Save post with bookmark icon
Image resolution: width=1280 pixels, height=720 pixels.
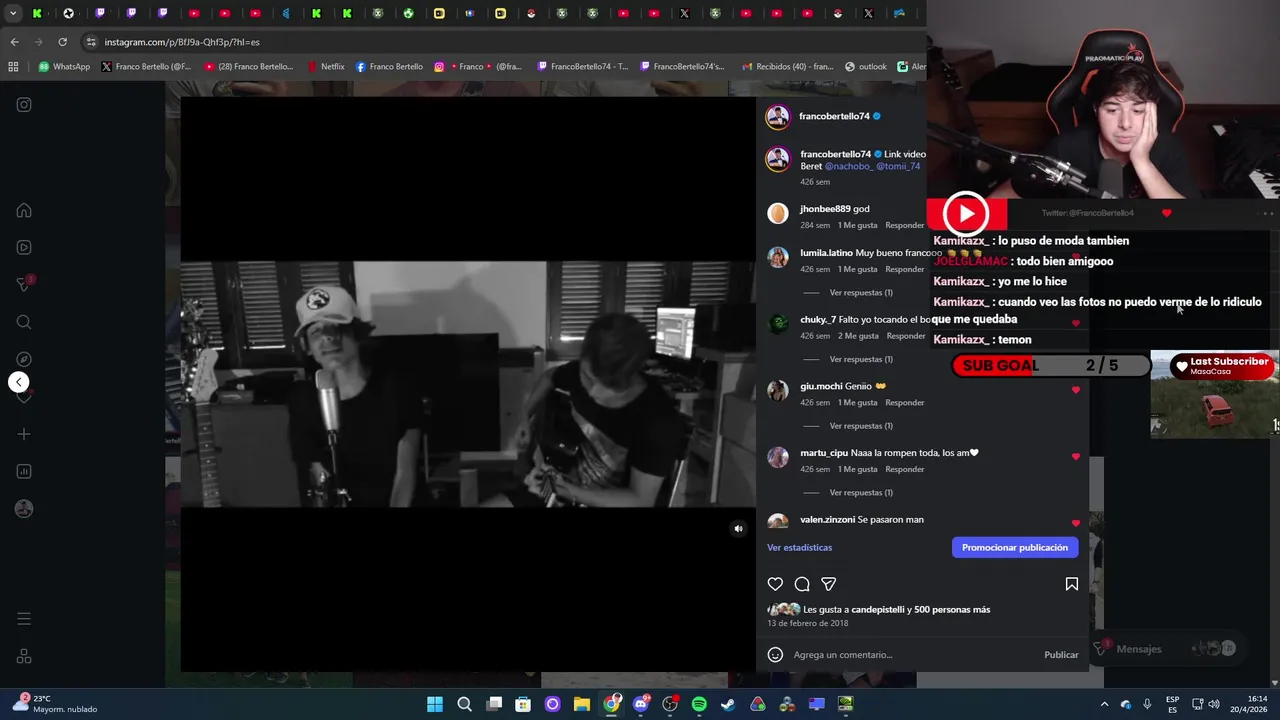(1071, 584)
